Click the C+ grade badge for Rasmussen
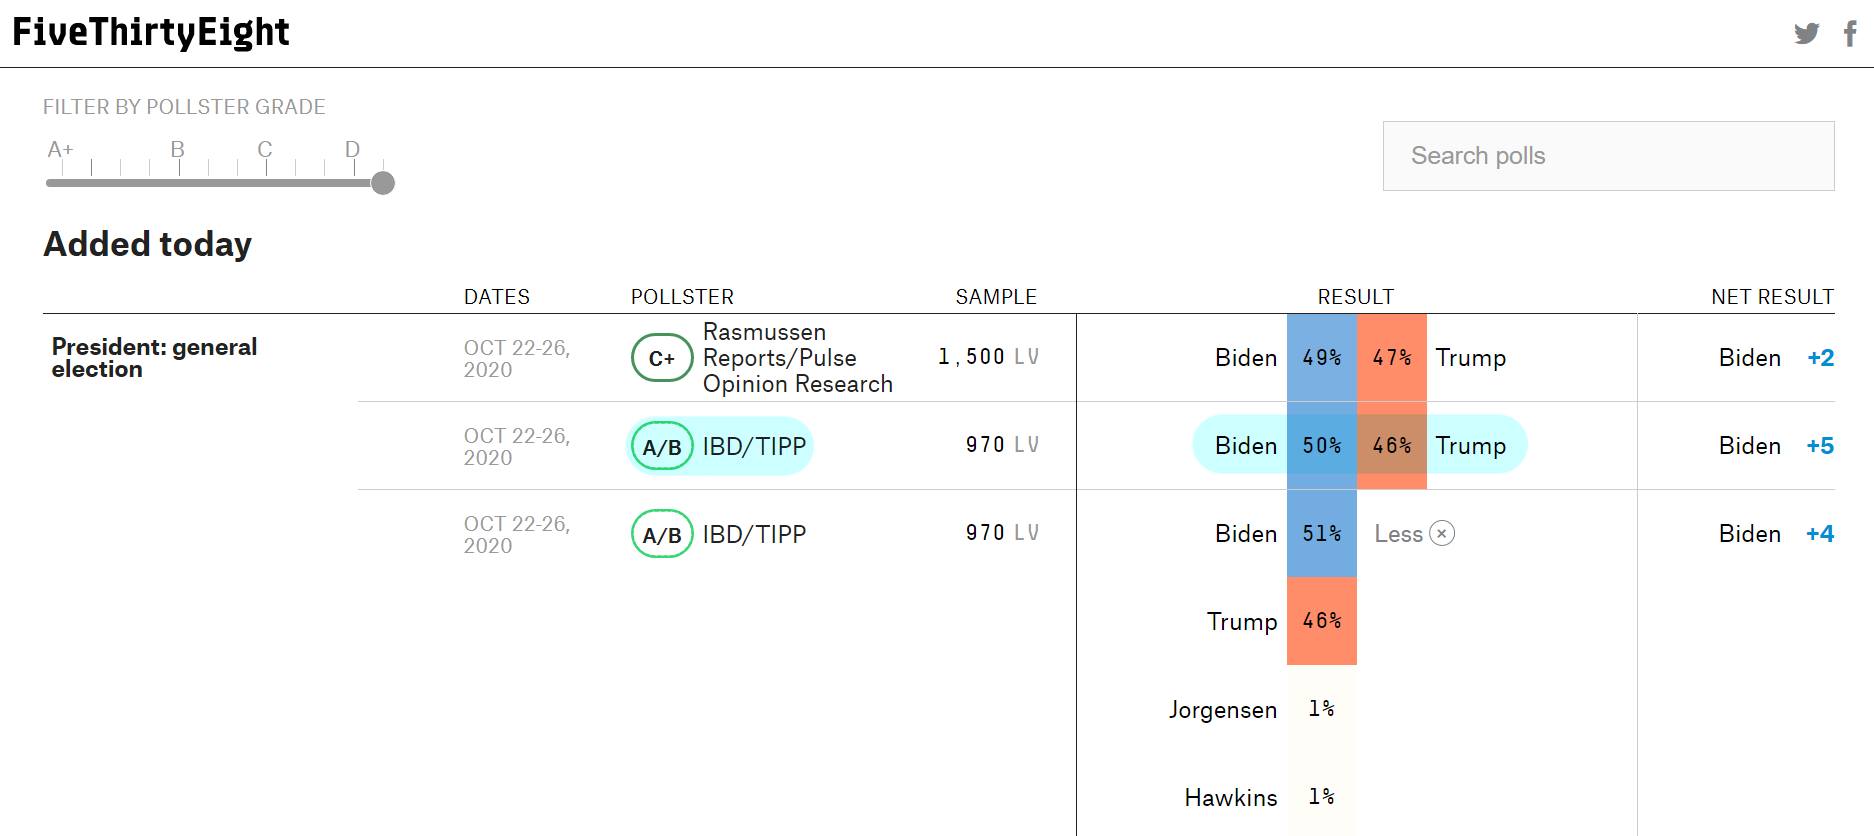1874x836 pixels. pyautogui.click(x=662, y=358)
